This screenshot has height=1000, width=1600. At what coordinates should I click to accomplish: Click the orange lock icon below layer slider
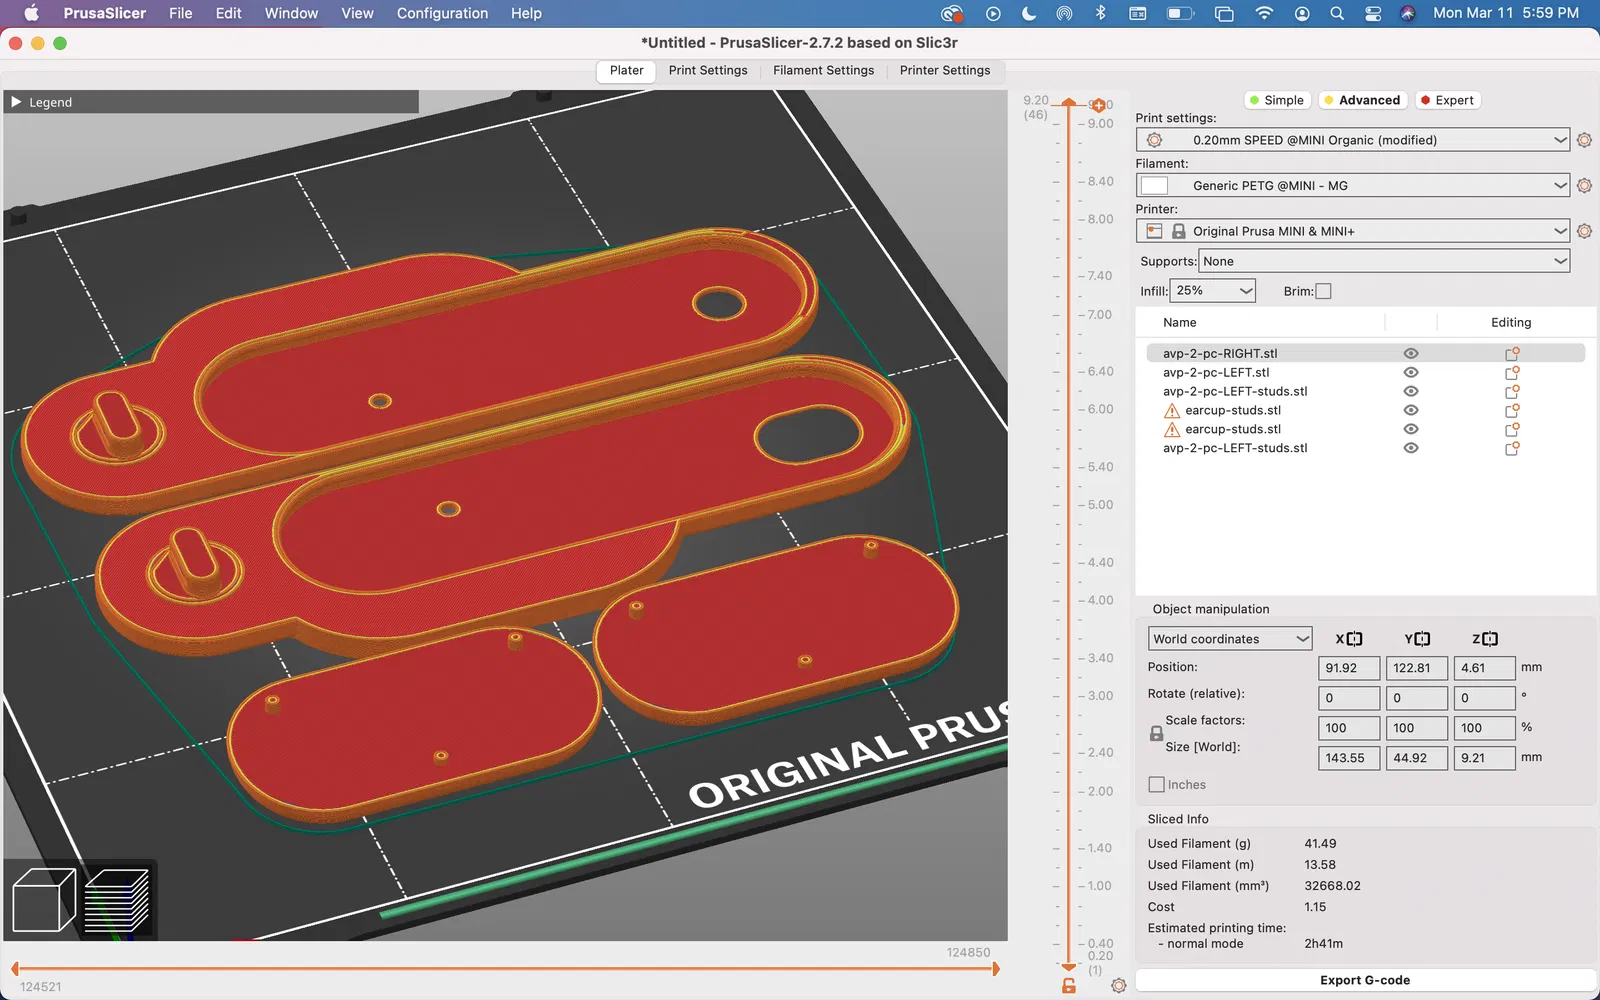pyautogui.click(x=1069, y=985)
